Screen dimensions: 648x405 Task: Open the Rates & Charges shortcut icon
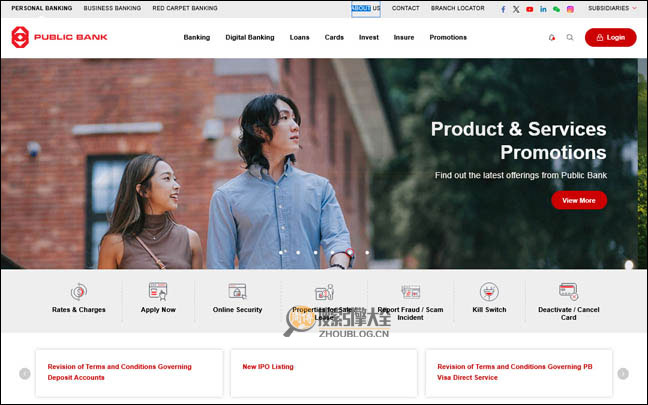click(x=78, y=292)
